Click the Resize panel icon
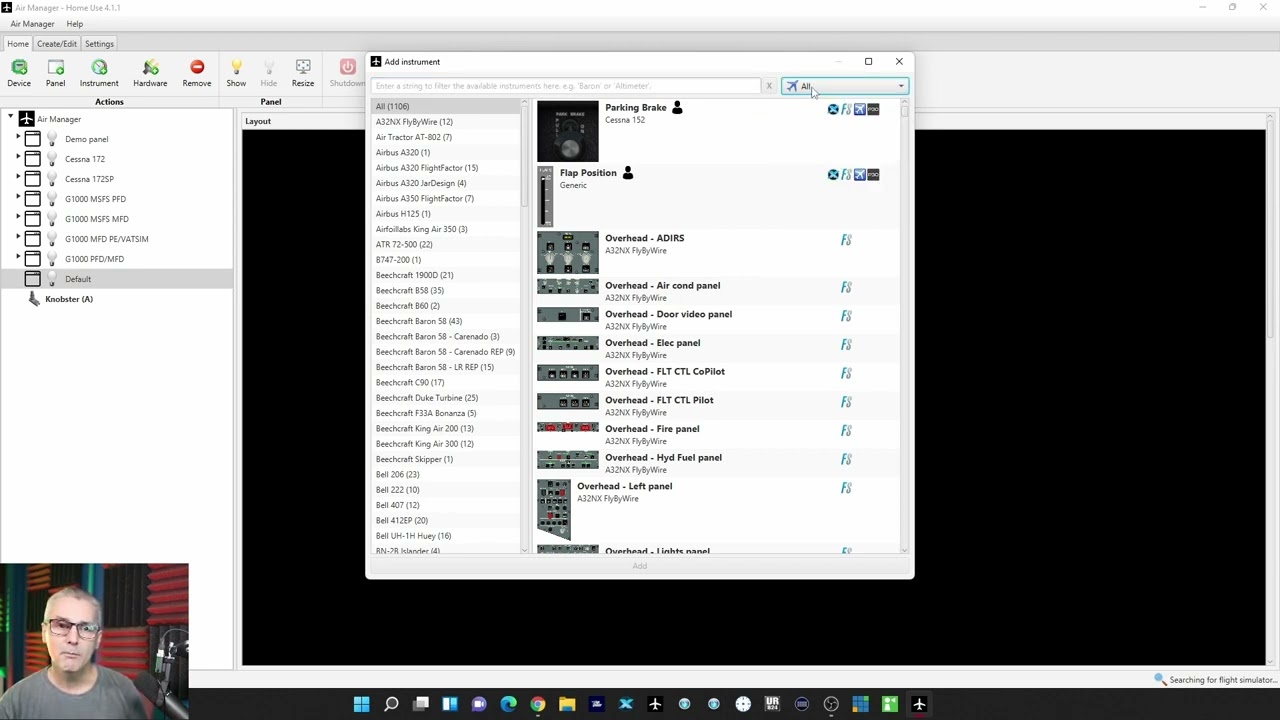The width and height of the screenshot is (1280, 720). click(x=303, y=67)
